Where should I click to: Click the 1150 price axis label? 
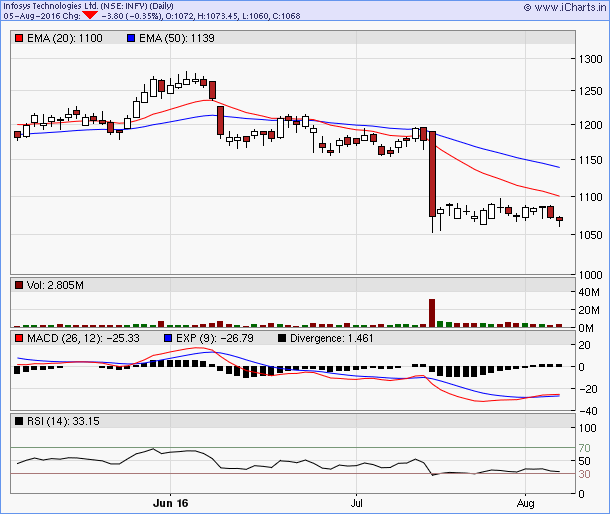click(x=590, y=160)
